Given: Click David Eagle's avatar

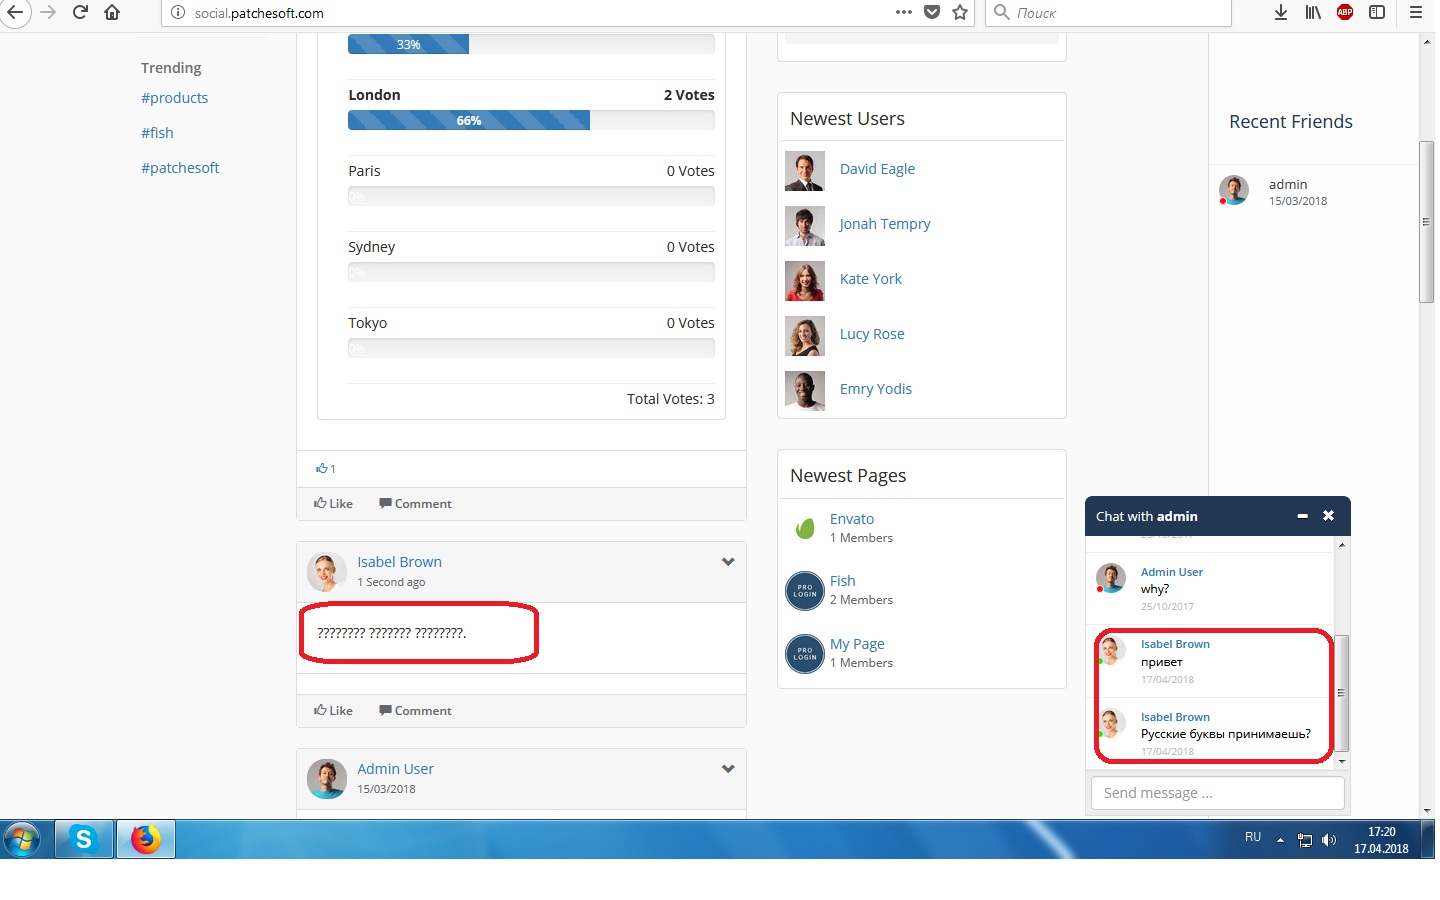Looking at the screenshot, I should click(x=805, y=171).
